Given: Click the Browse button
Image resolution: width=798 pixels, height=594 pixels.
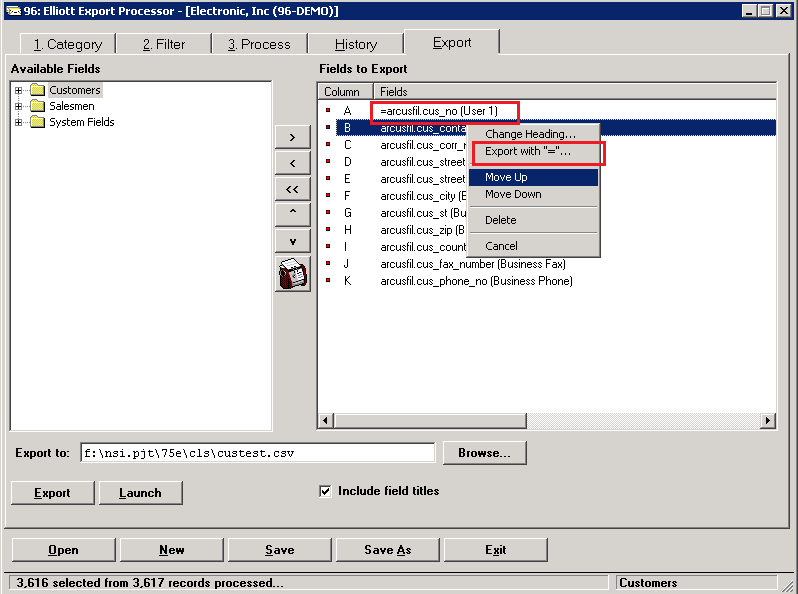Looking at the screenshot, I should click(484, 453).
